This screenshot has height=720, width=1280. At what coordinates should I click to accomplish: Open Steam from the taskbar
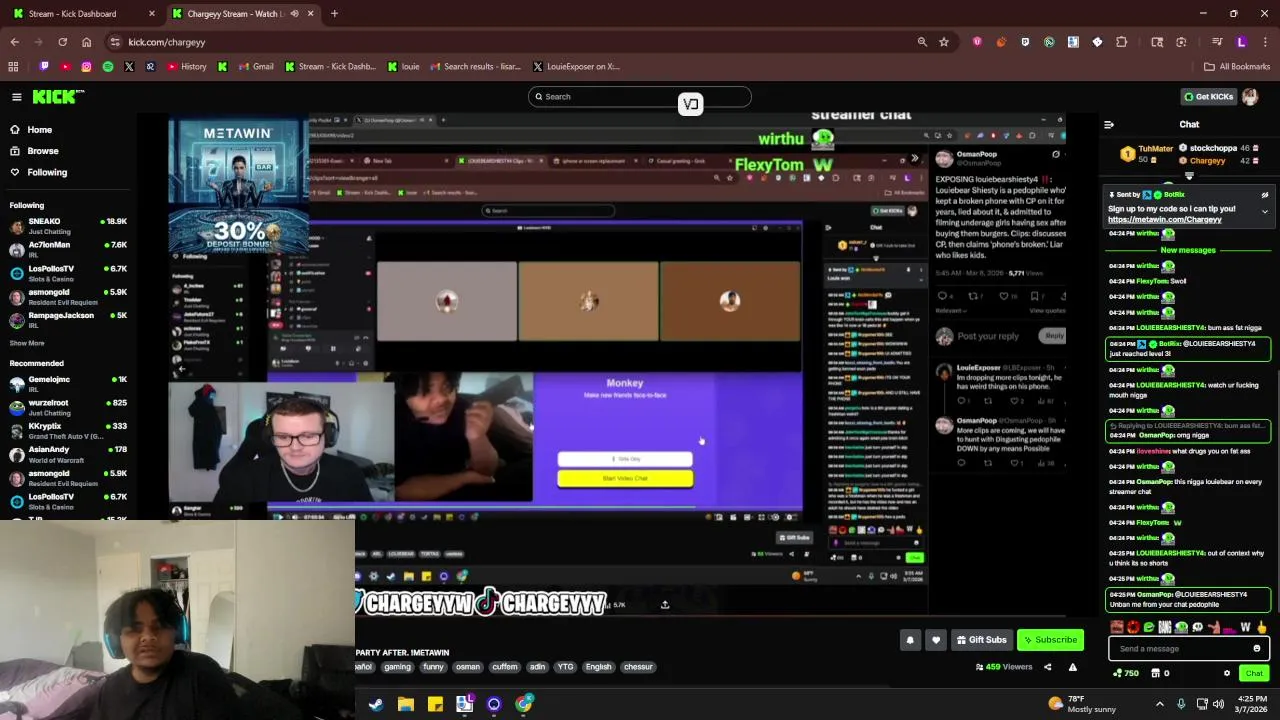(x=376, y=704)
